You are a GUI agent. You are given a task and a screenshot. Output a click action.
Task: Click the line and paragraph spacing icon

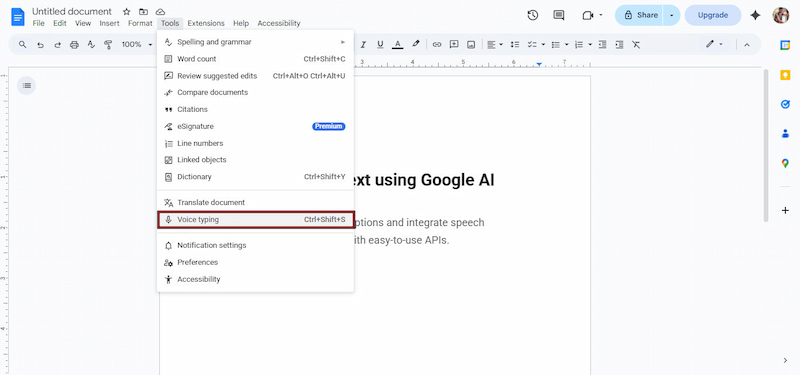[515, 44]
